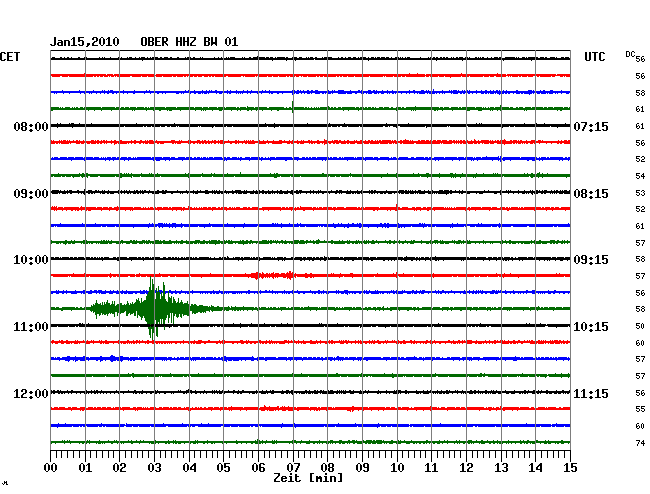Click the CET timezone label
The image size is (650, 494).
(x=10, y=57)
